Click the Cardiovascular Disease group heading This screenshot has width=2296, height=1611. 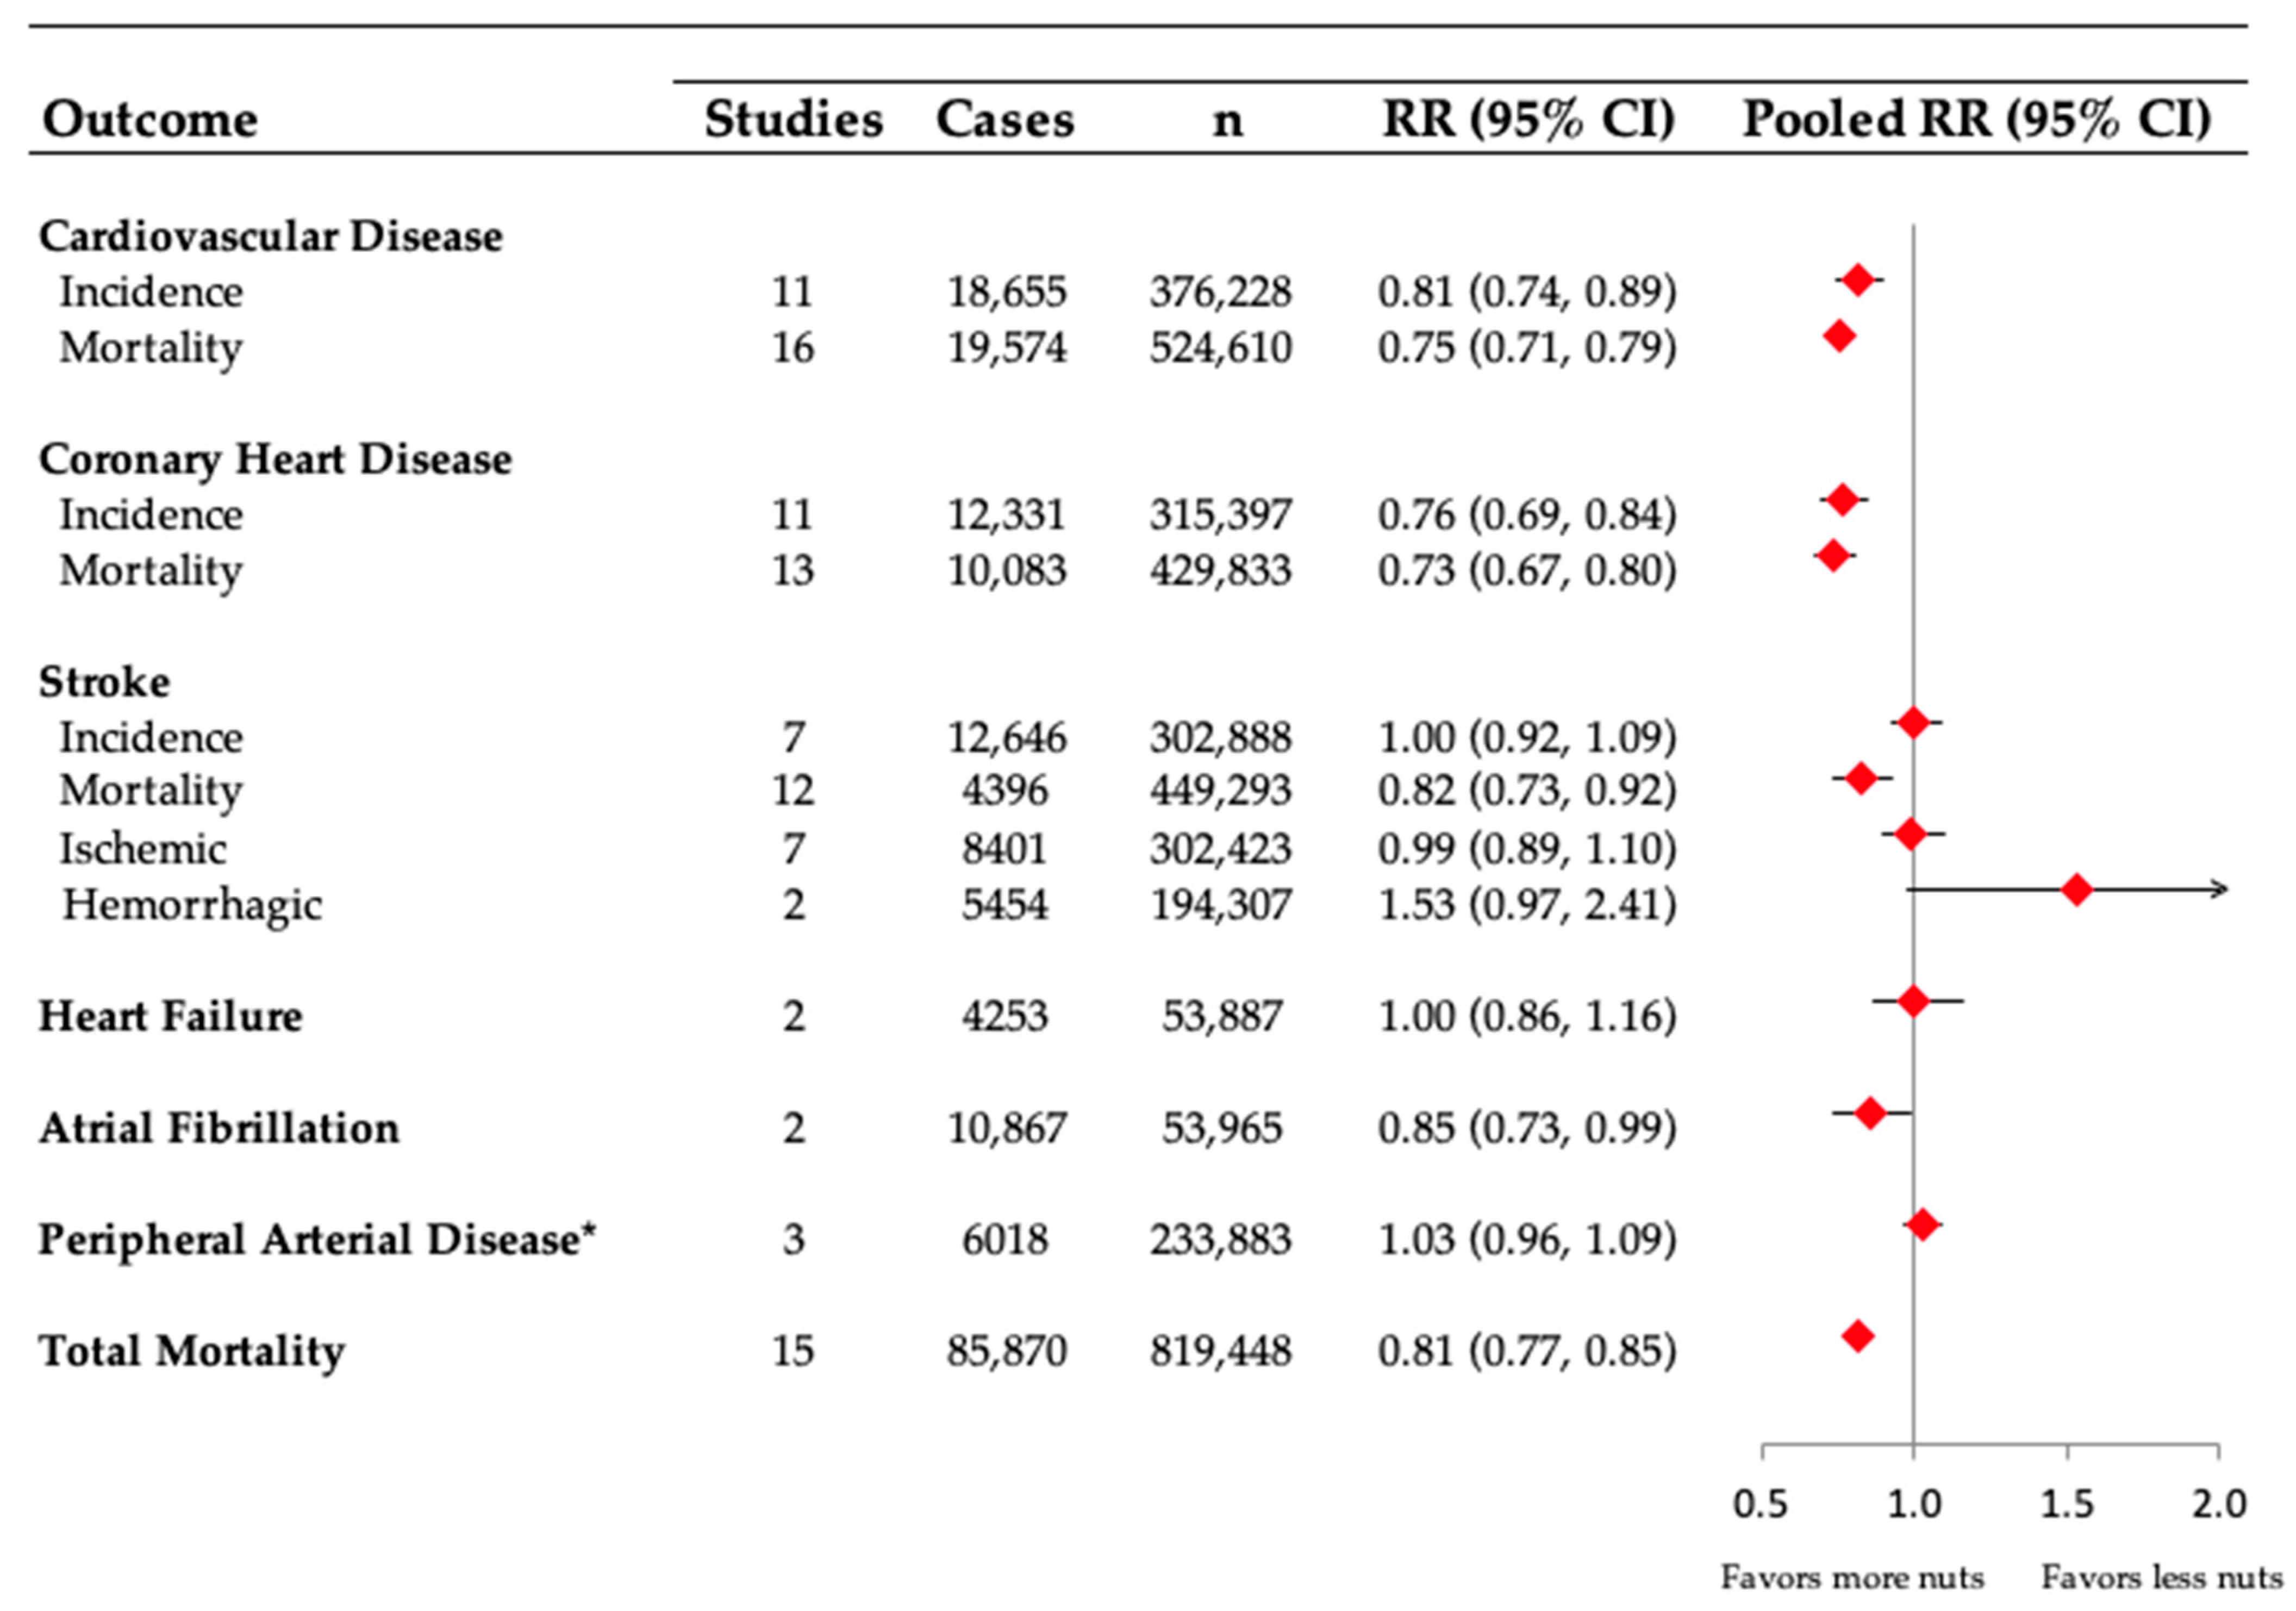(271, 236)
